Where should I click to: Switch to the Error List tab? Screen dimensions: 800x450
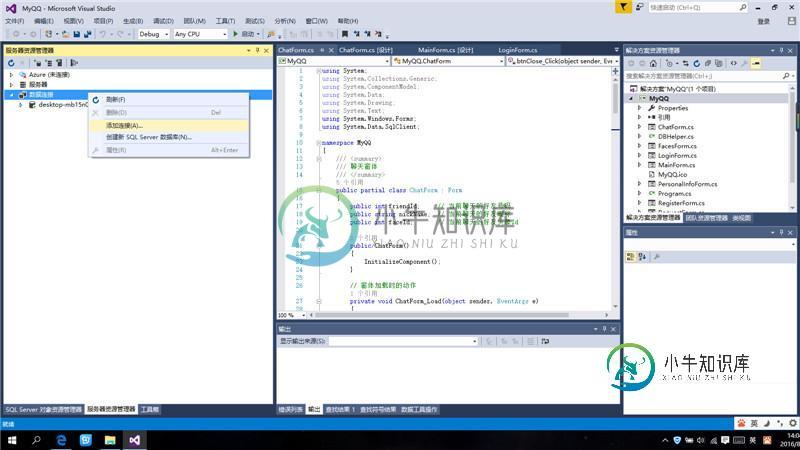tap(290, 410)
